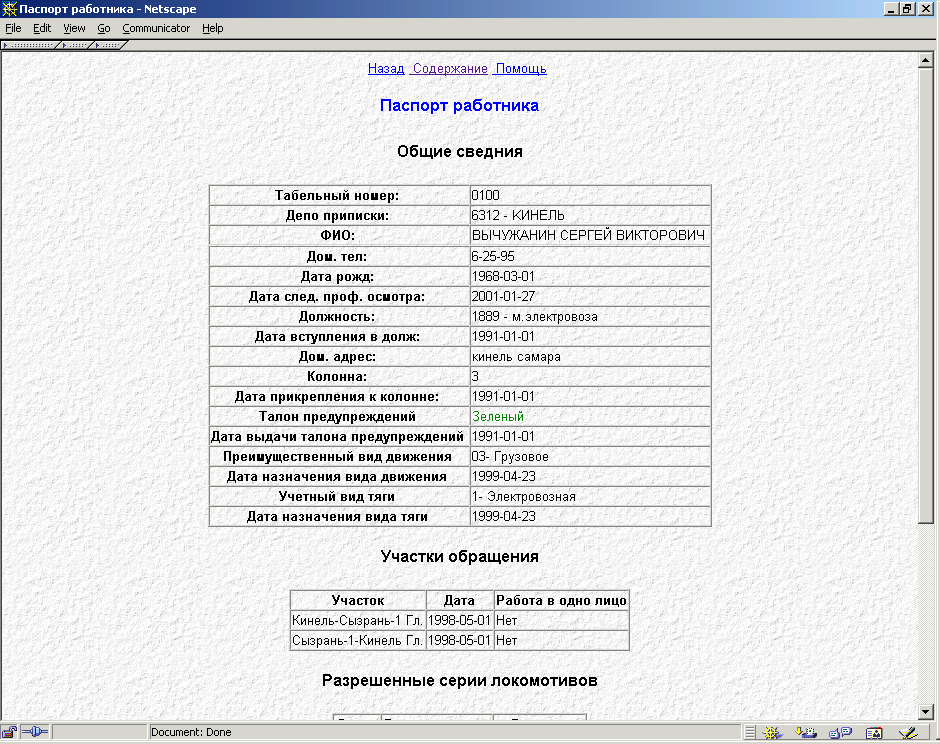Click address value кинель самара
Screen dimensions: 940x744
tap(516, 357)
